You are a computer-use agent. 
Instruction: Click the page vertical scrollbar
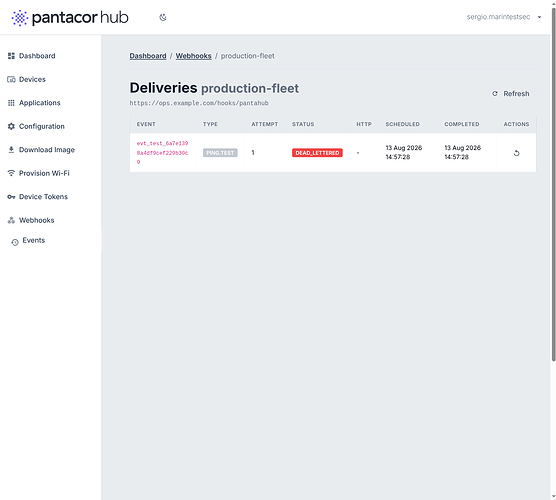[x=553, y=184]
